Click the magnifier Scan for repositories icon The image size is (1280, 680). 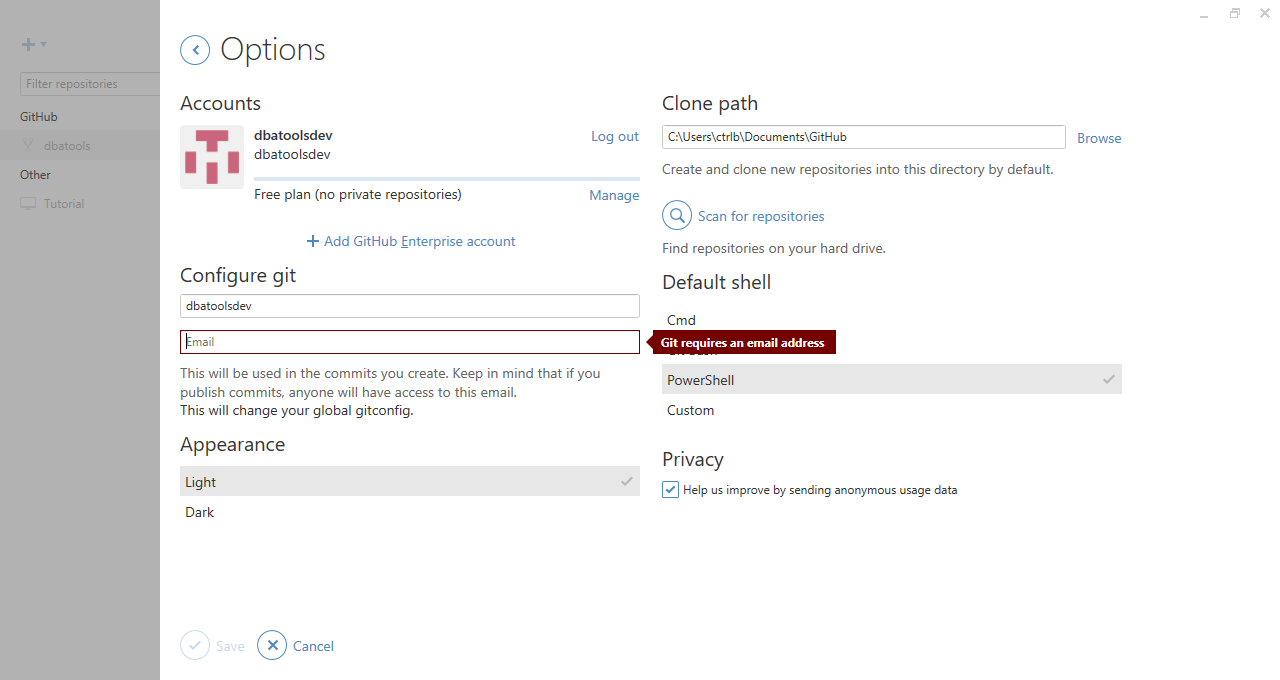pyautogui.click(x=677, y=216)
